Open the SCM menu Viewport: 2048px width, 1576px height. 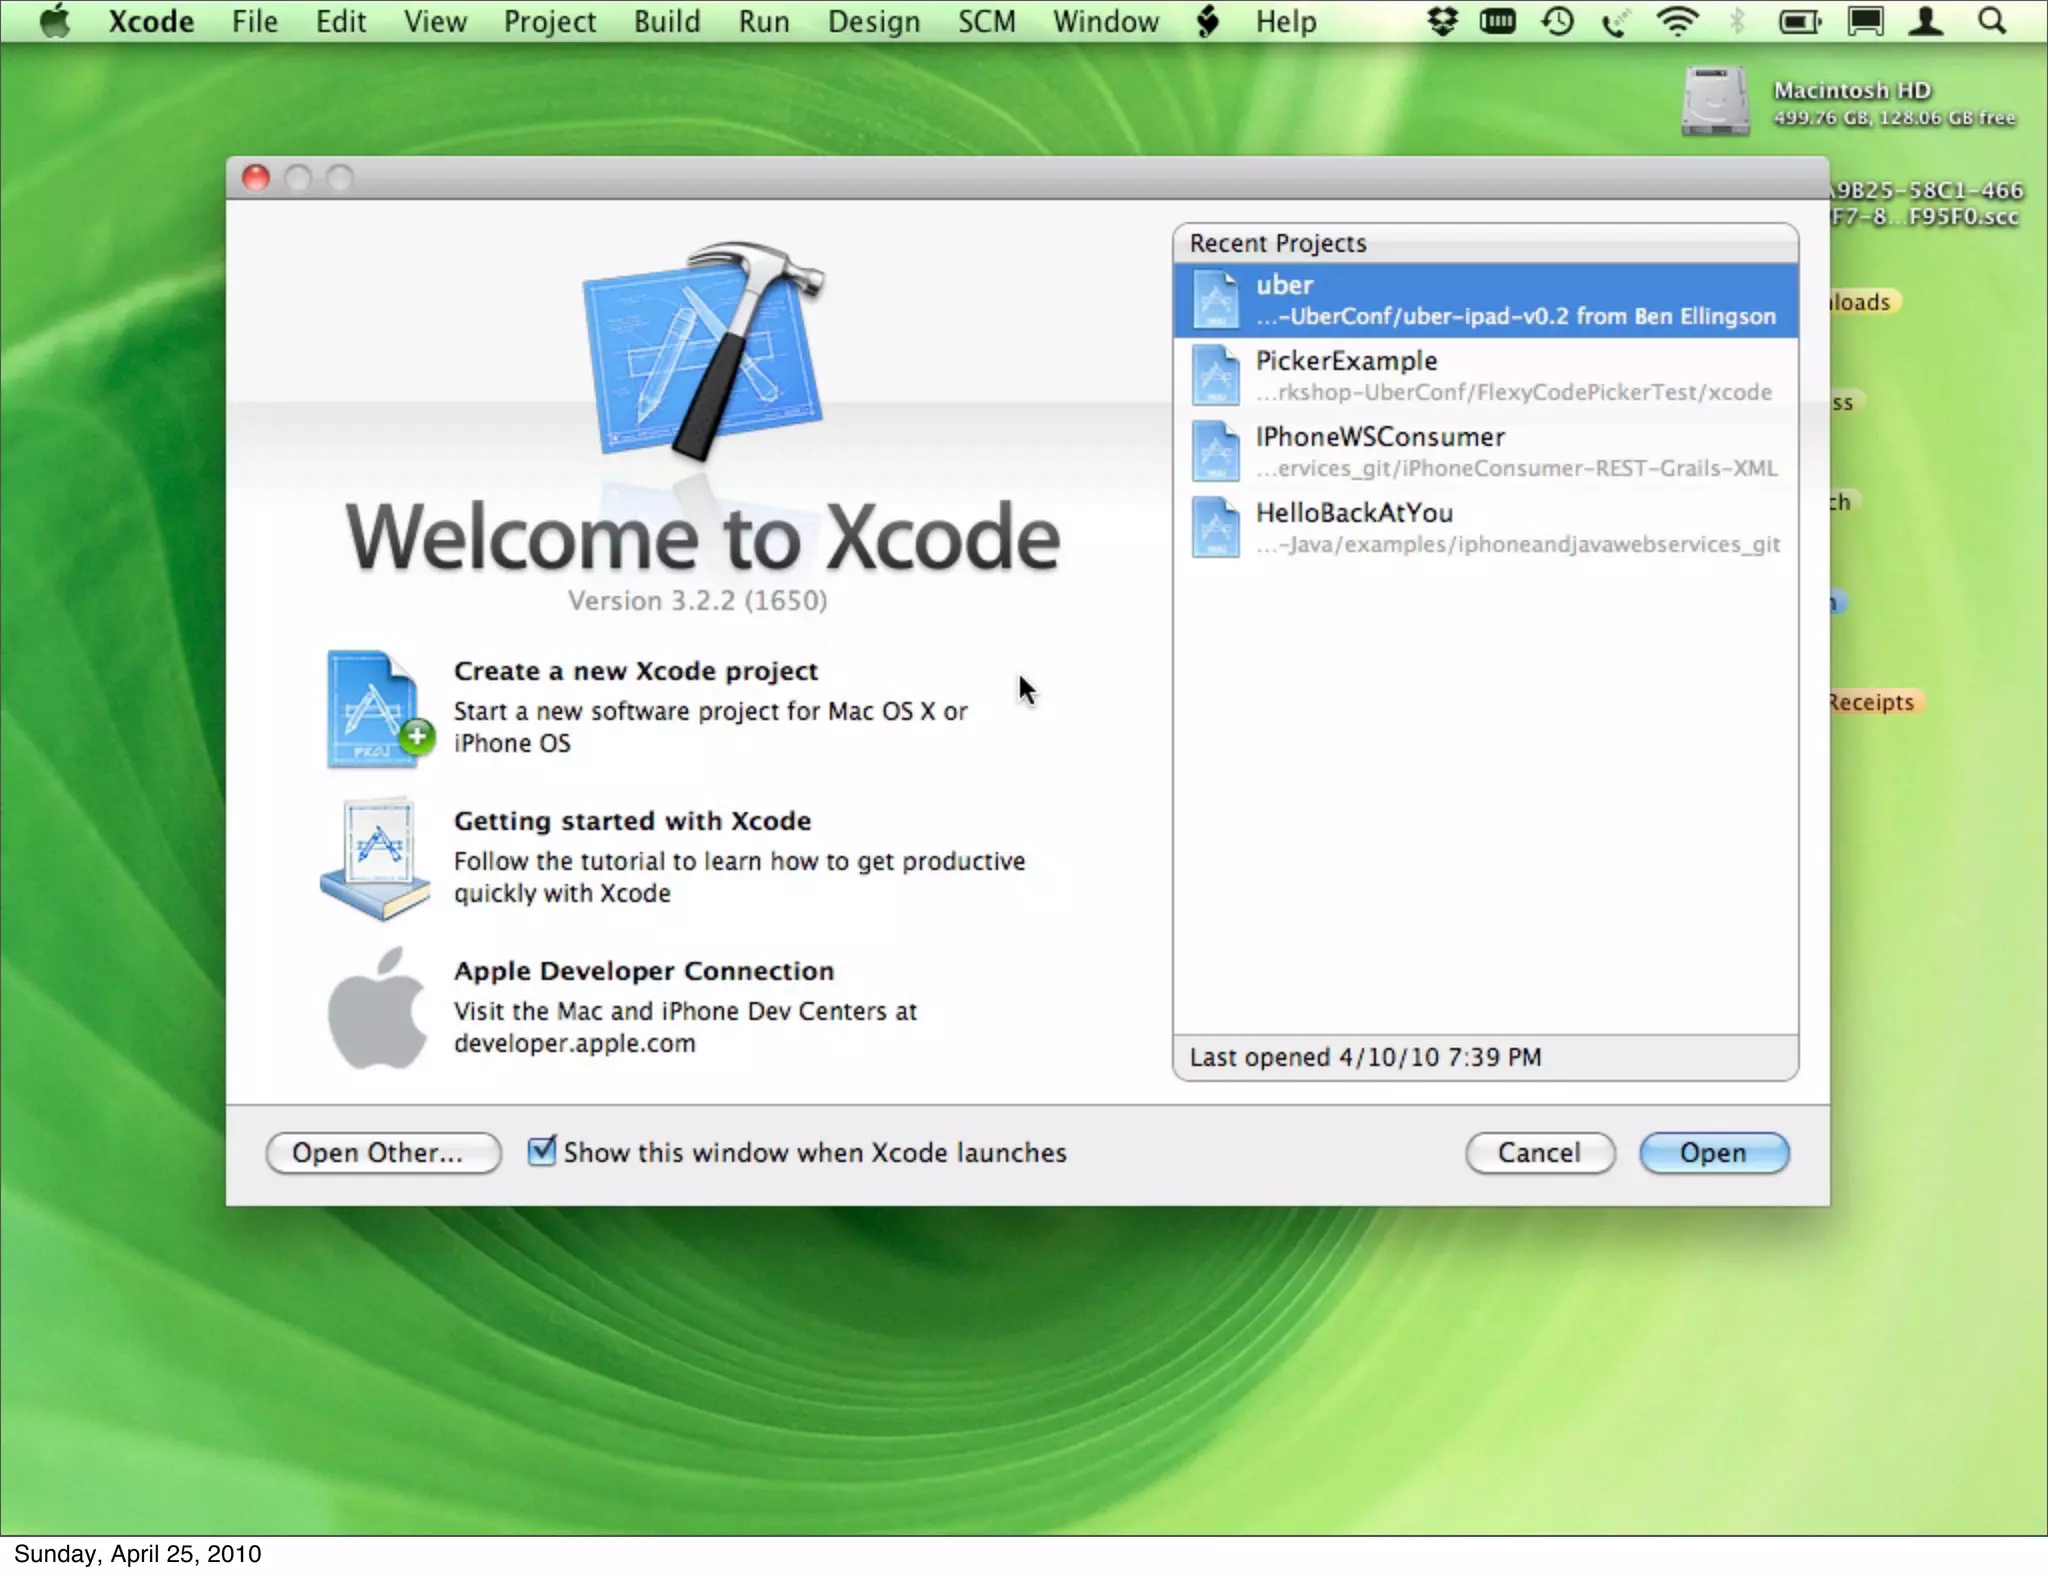(x=986, y=21)
